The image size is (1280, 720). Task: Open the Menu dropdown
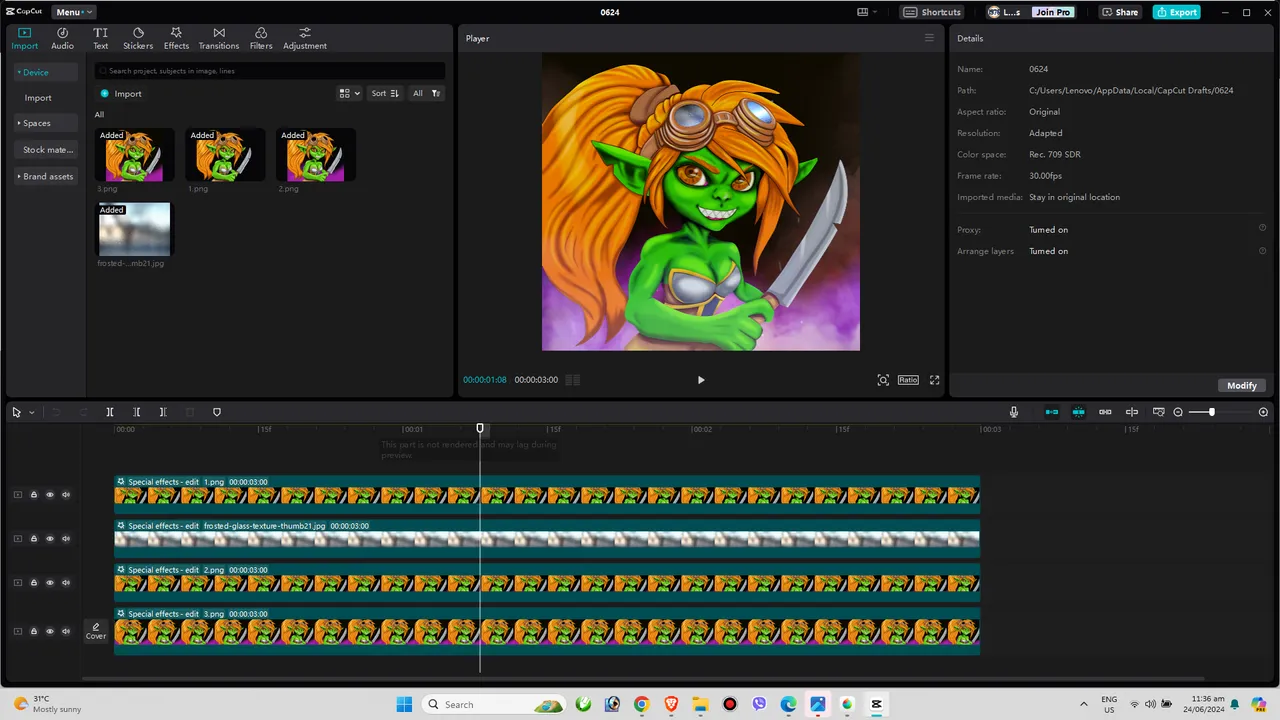pos(74,12)
